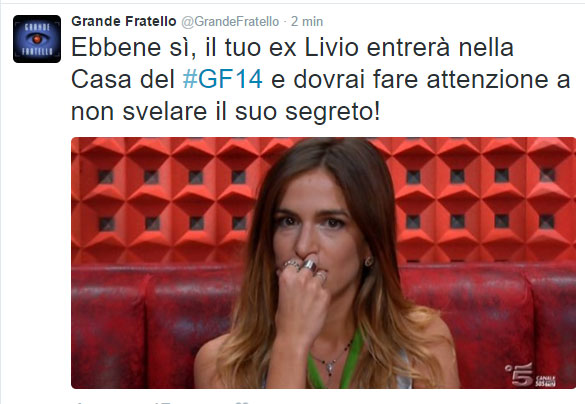585x404 pixels.
Task: Open the @GrandeFratello handle link
Action: point(230,22)
